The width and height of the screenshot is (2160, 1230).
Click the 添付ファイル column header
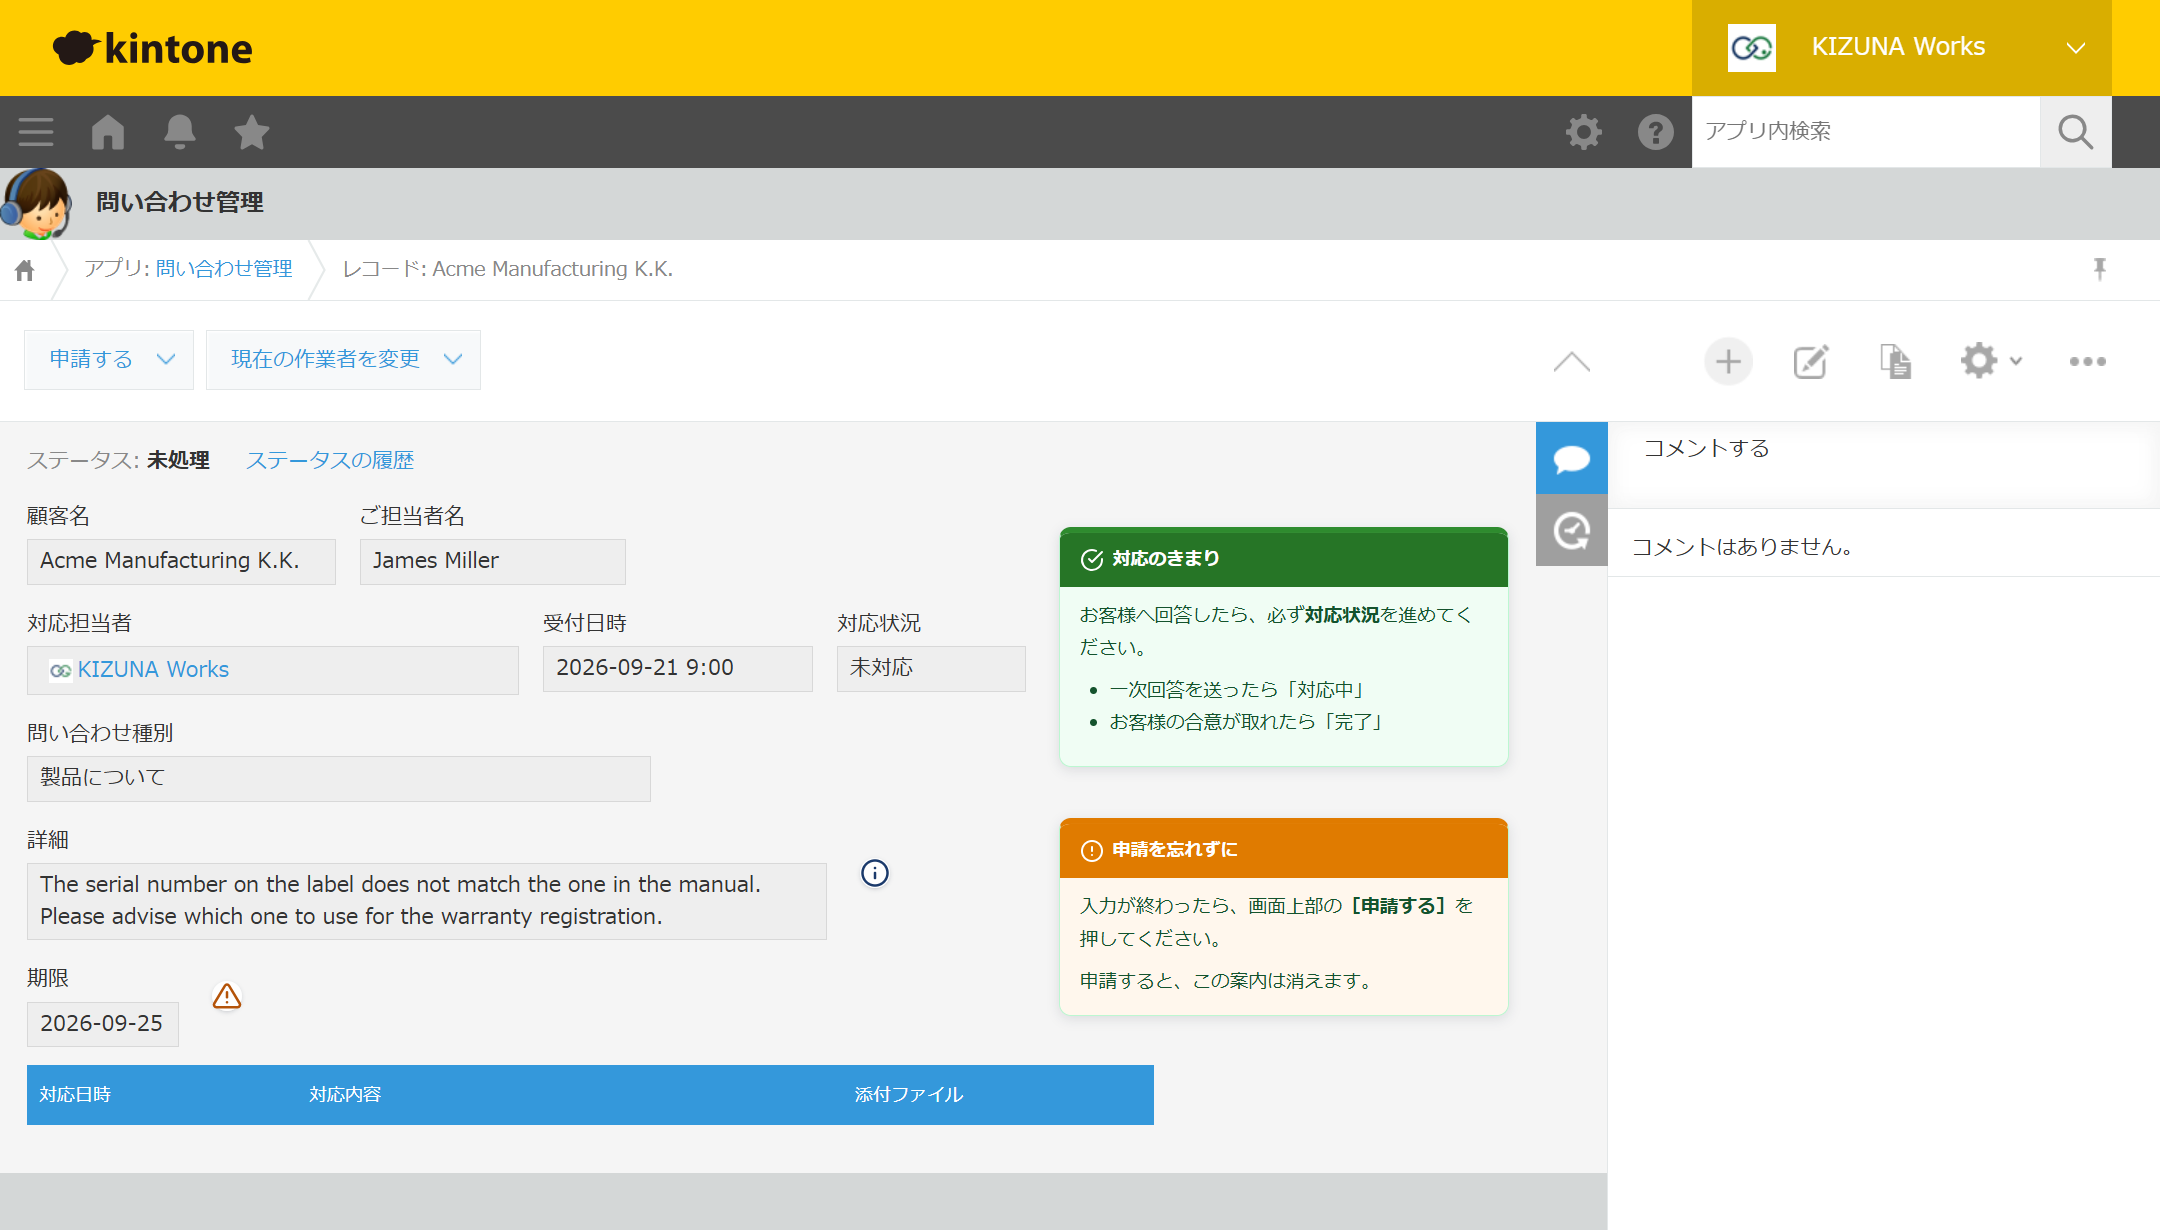pos(909,1095)
